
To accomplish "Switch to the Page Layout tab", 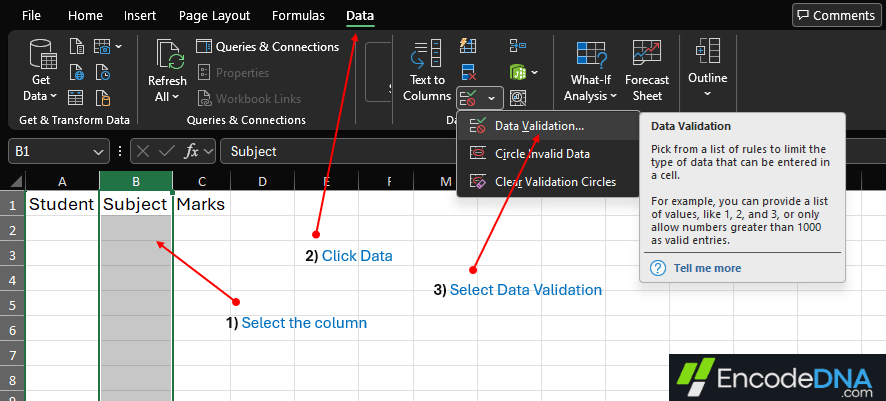I will click(214, 16).
